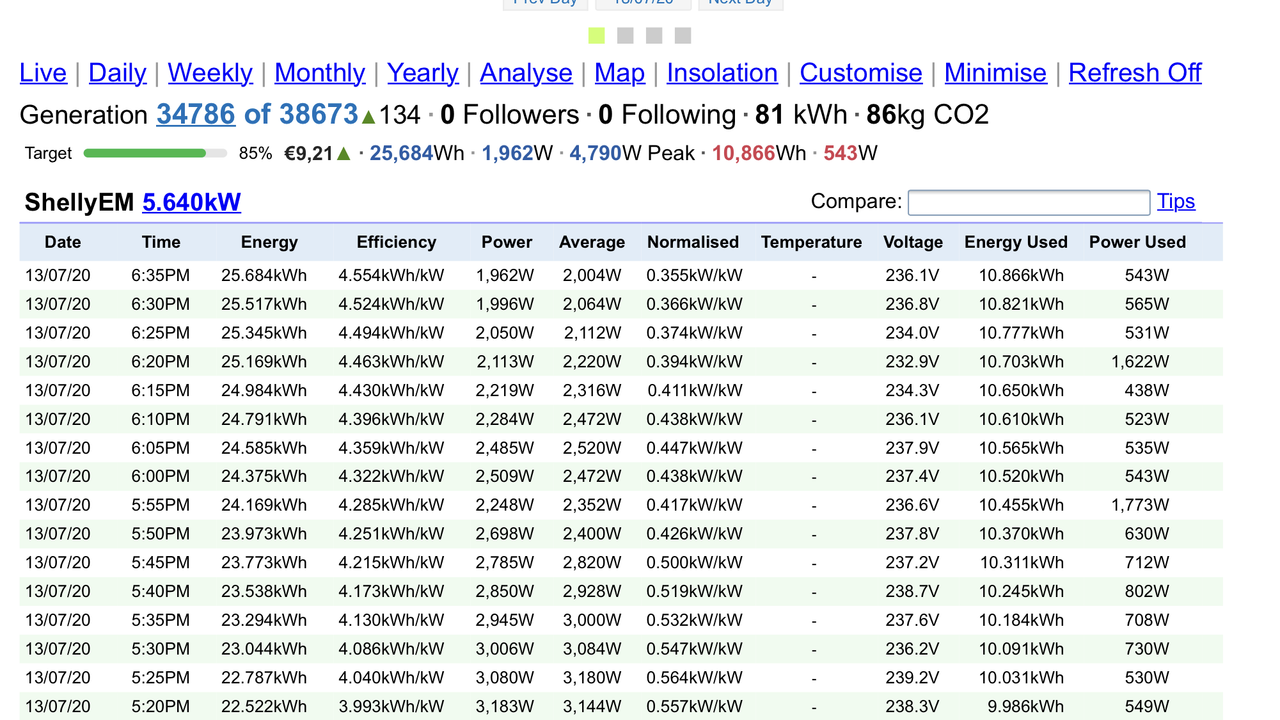Screen dimensions: 1280x720
Task: Click the green up arrow beside €9,21
Action: (344, 154)
